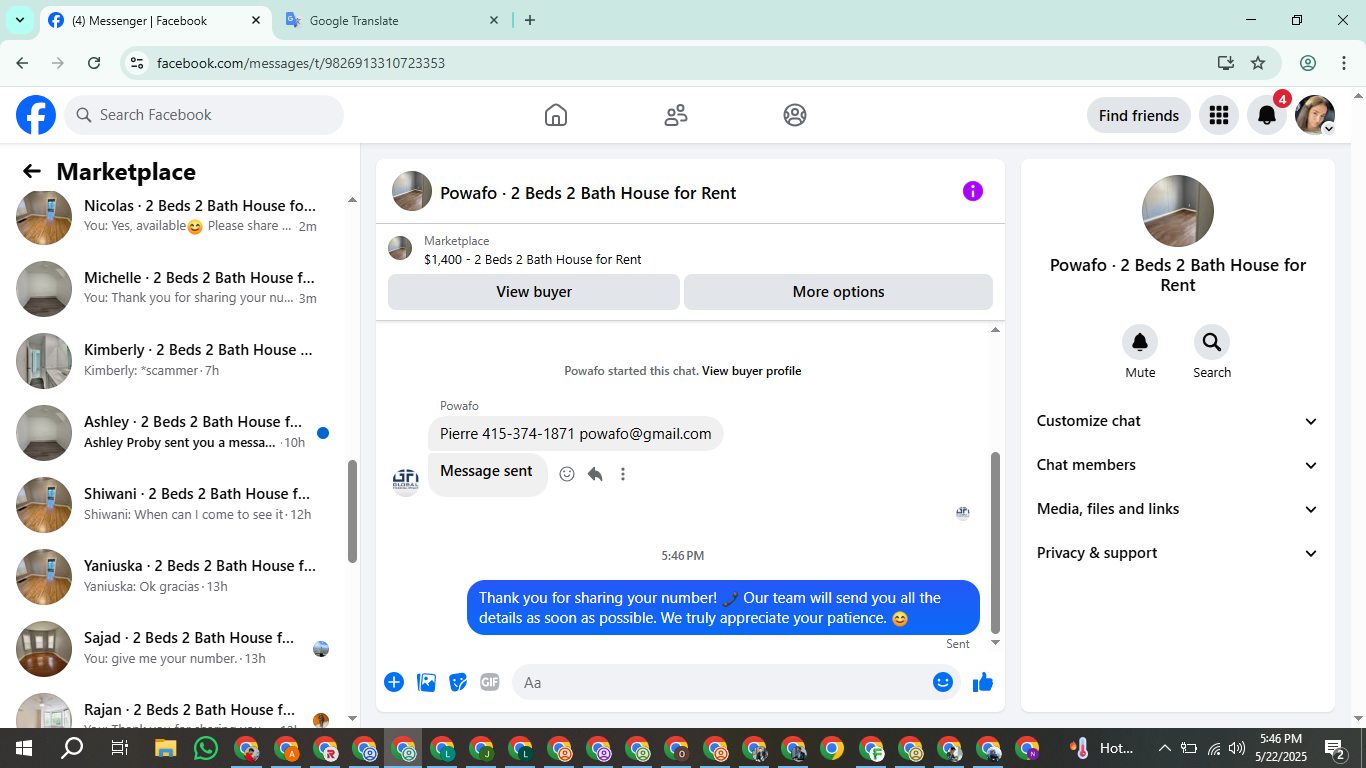Viewport: 1366px width, 768px height.
Task: Open the Facebook menu grid icon
Action: point(1218,115)
